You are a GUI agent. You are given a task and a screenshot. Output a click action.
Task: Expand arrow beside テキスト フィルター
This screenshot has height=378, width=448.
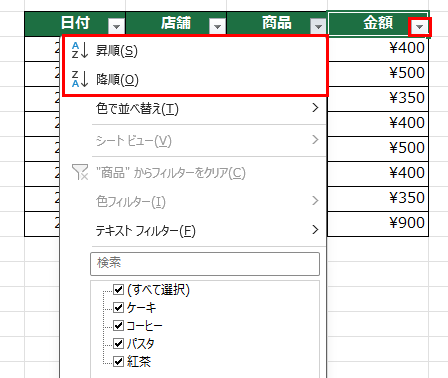[x=315, y=229]
